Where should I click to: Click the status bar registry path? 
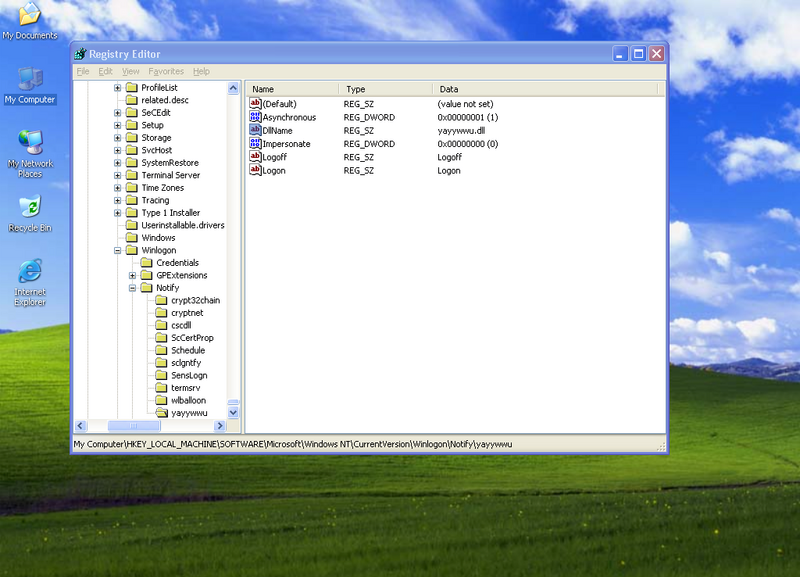point(293,444)
